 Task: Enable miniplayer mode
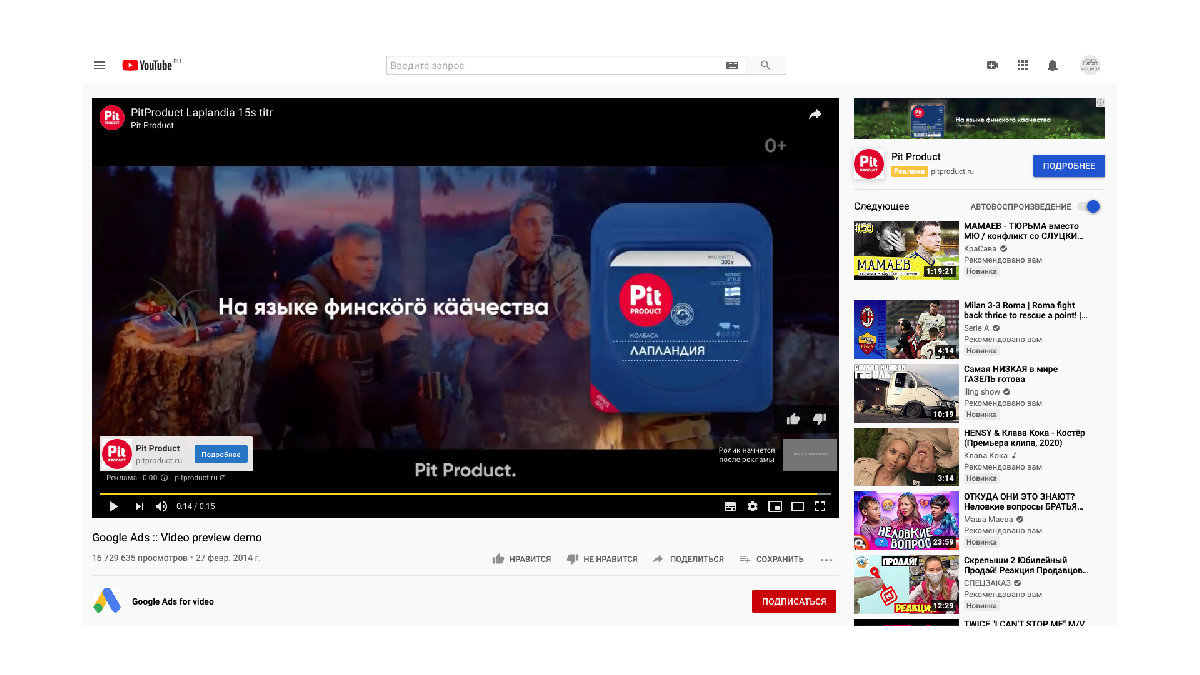775,506
